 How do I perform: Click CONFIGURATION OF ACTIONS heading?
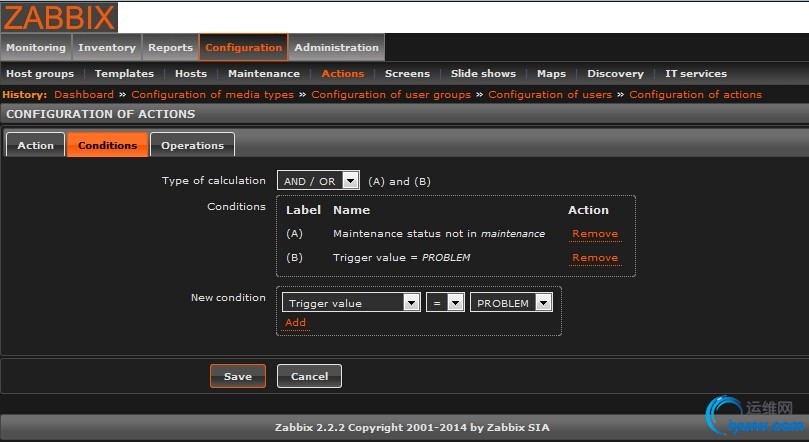pos(101,114)
